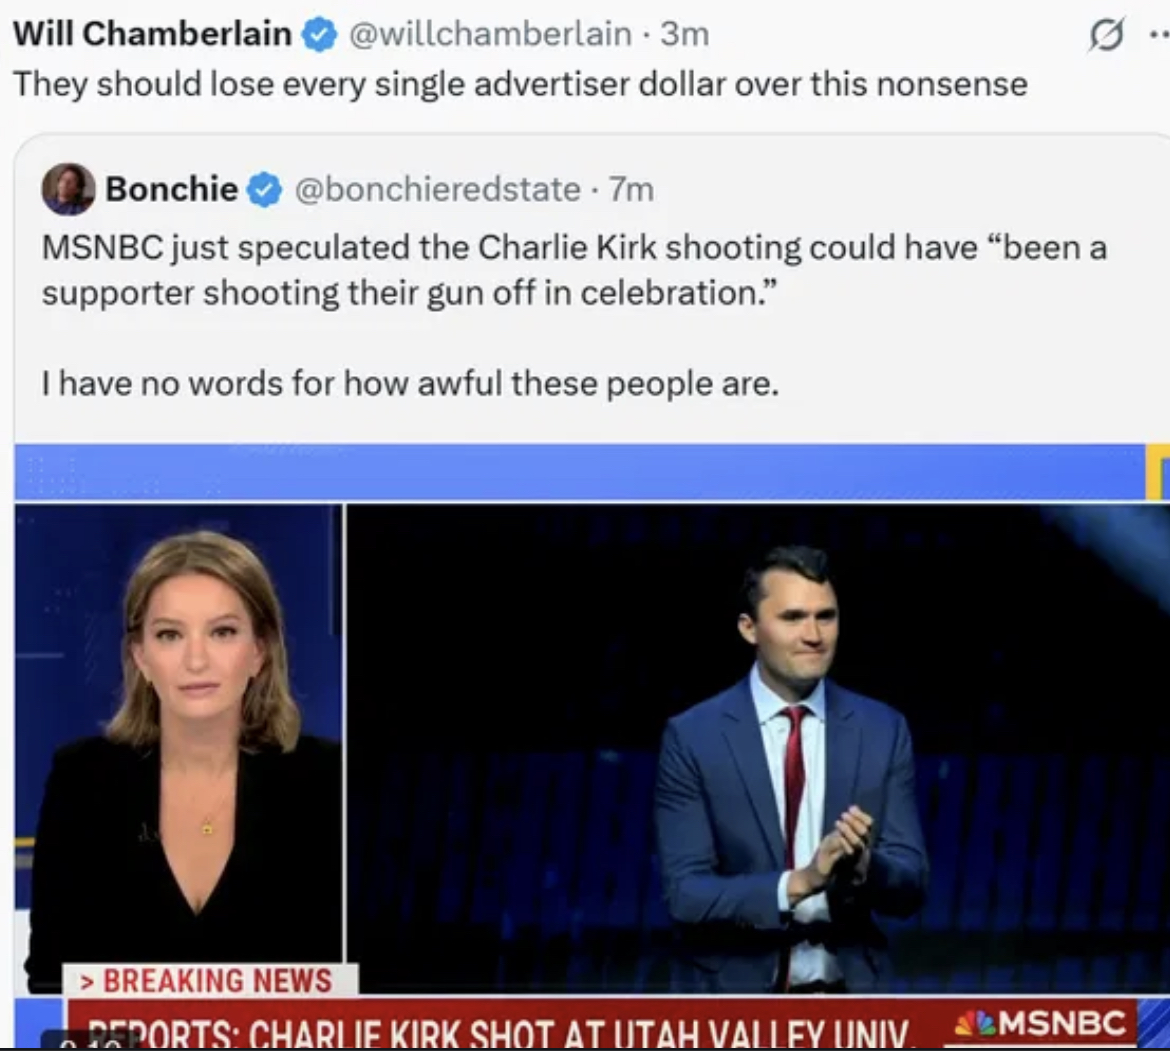
Task: Open quoted tweet text about MSNBC speculation
Action: click(573, 270)
